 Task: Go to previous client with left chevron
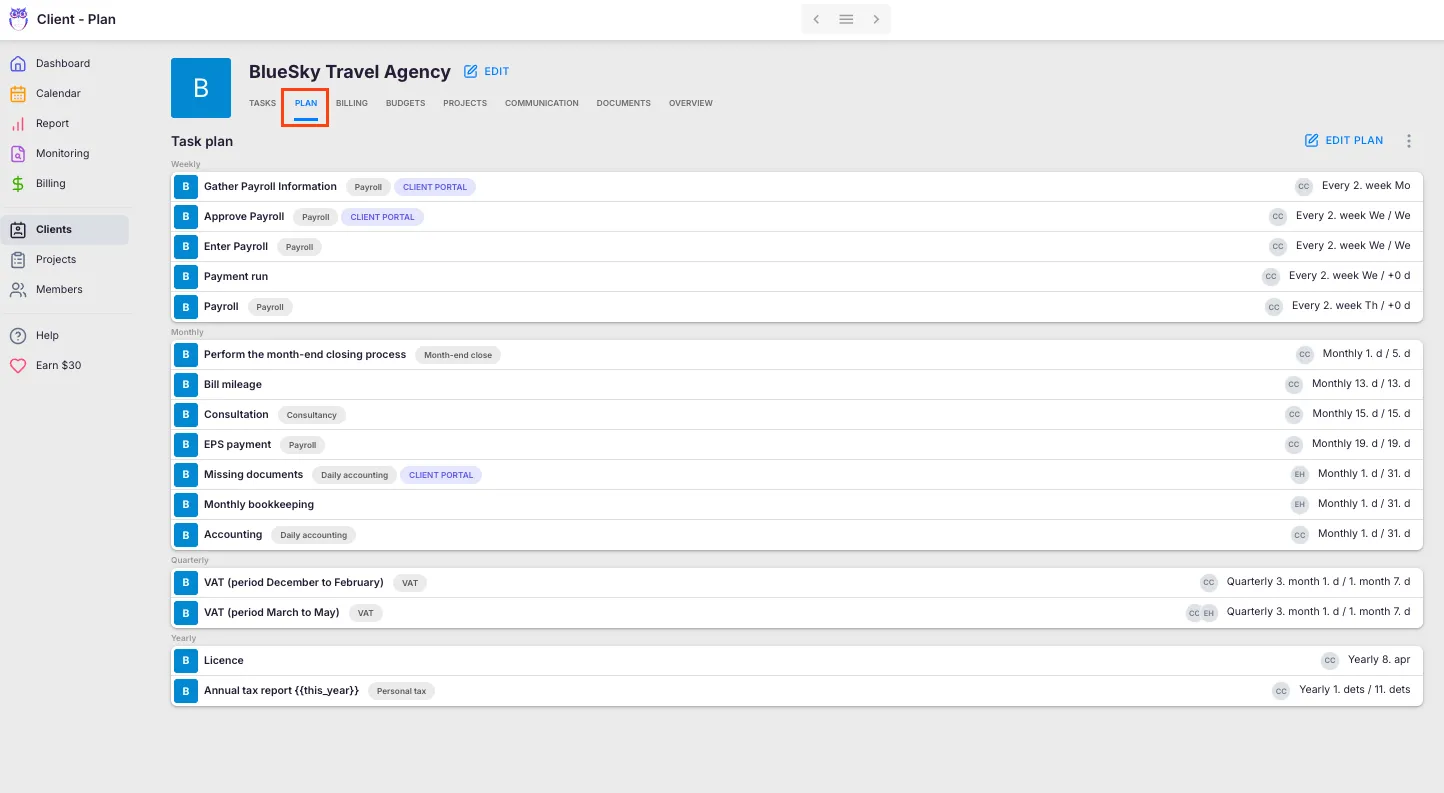[x=816, y=19]
